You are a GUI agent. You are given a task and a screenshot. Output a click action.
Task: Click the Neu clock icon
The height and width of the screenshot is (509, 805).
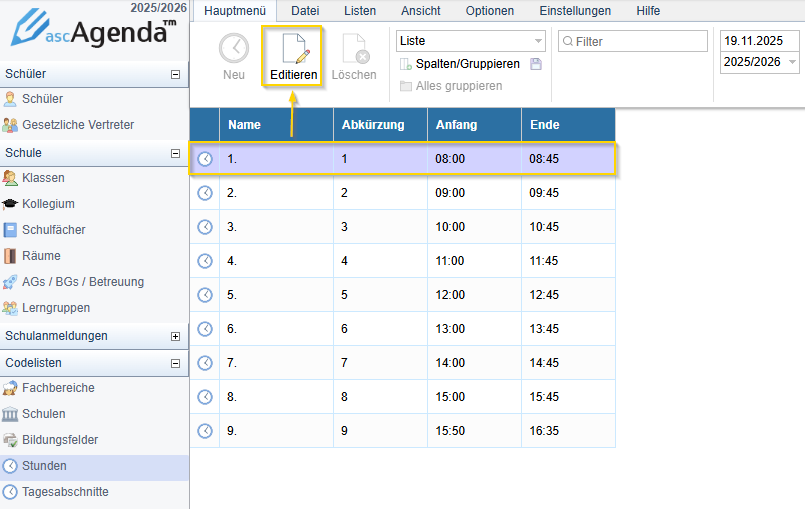234,49
